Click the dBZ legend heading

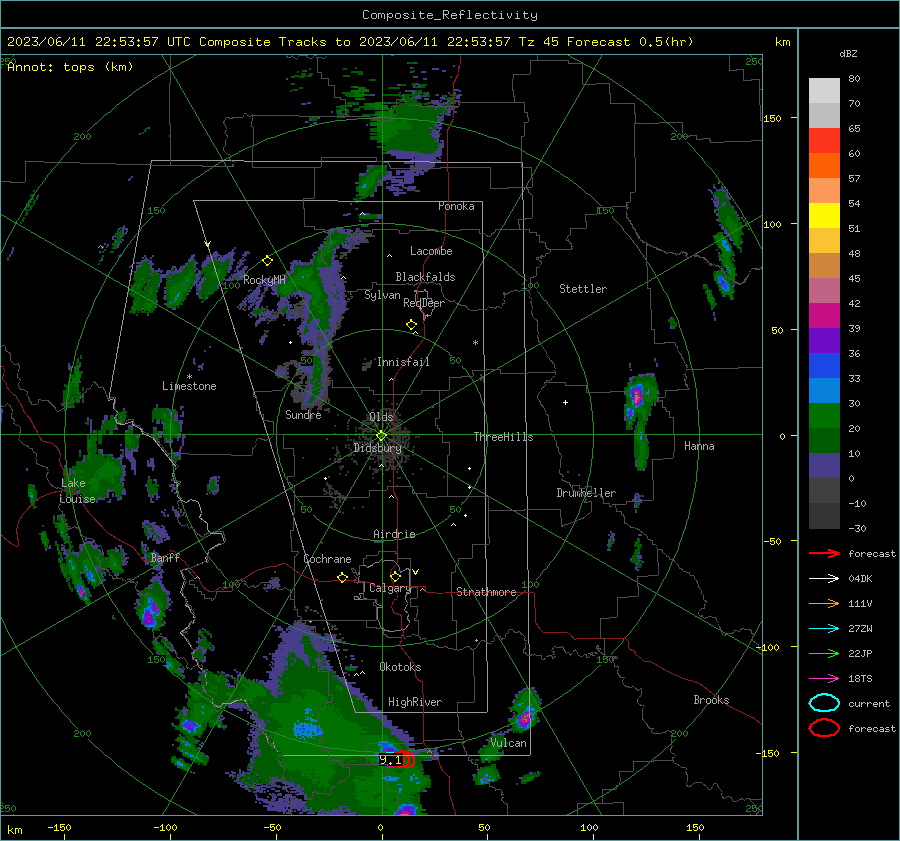[x=848, y=54]
